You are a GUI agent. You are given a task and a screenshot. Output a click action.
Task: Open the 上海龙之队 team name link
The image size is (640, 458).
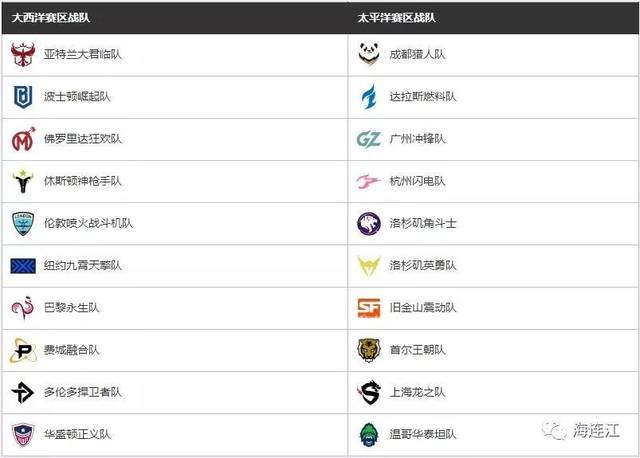pyautogui.click(x=422, y=392)
